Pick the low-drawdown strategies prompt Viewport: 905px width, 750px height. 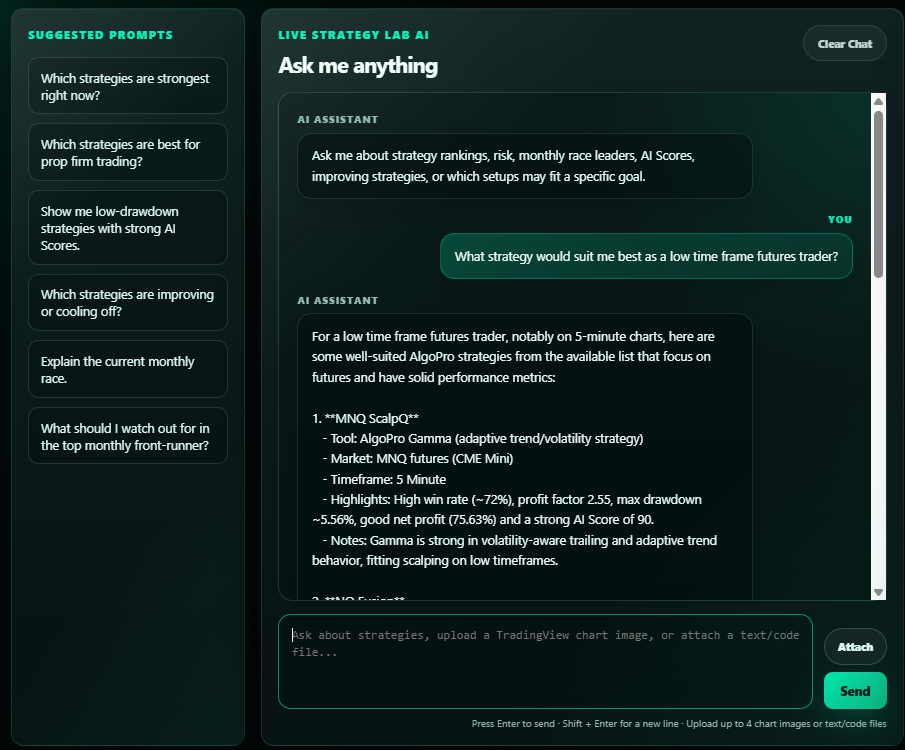pyautogui.click(x=128, y=227)
